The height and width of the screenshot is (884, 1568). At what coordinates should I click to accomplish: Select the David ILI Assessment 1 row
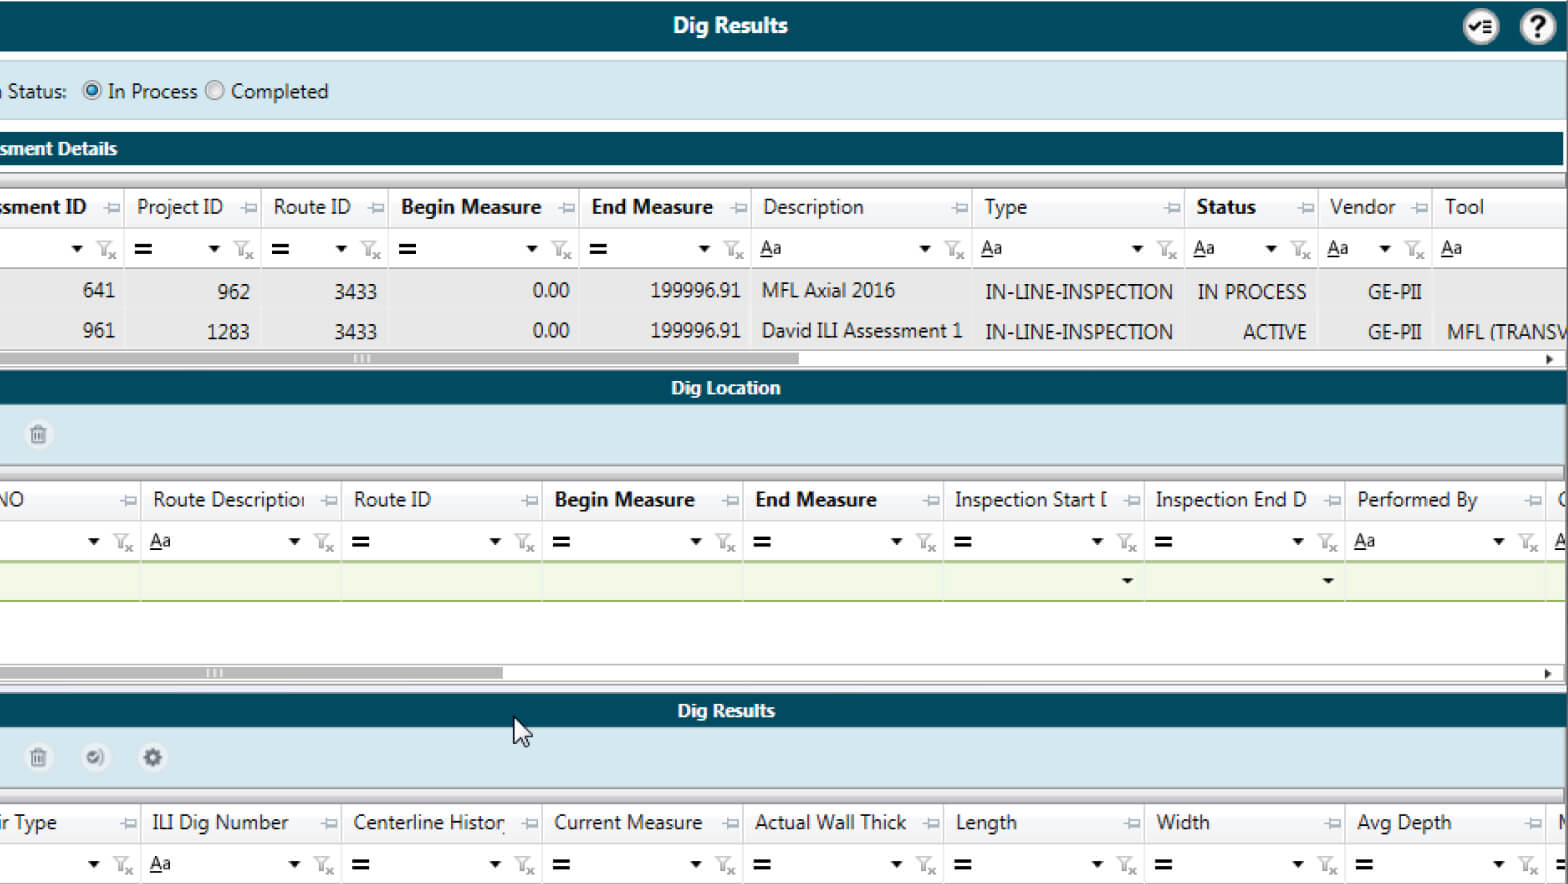(860, 331)
